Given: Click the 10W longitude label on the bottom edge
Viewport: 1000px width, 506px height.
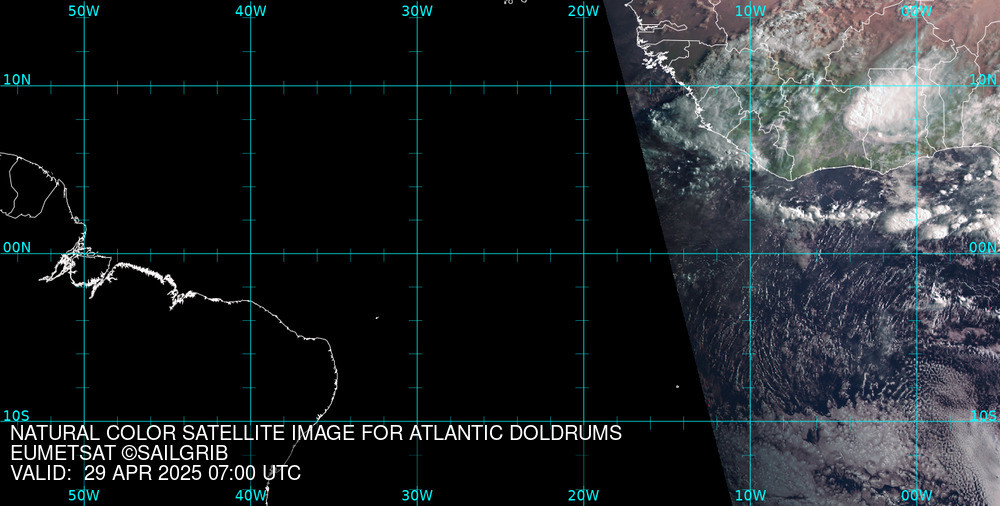Looking at the screenshot, I should coord(751,496).
